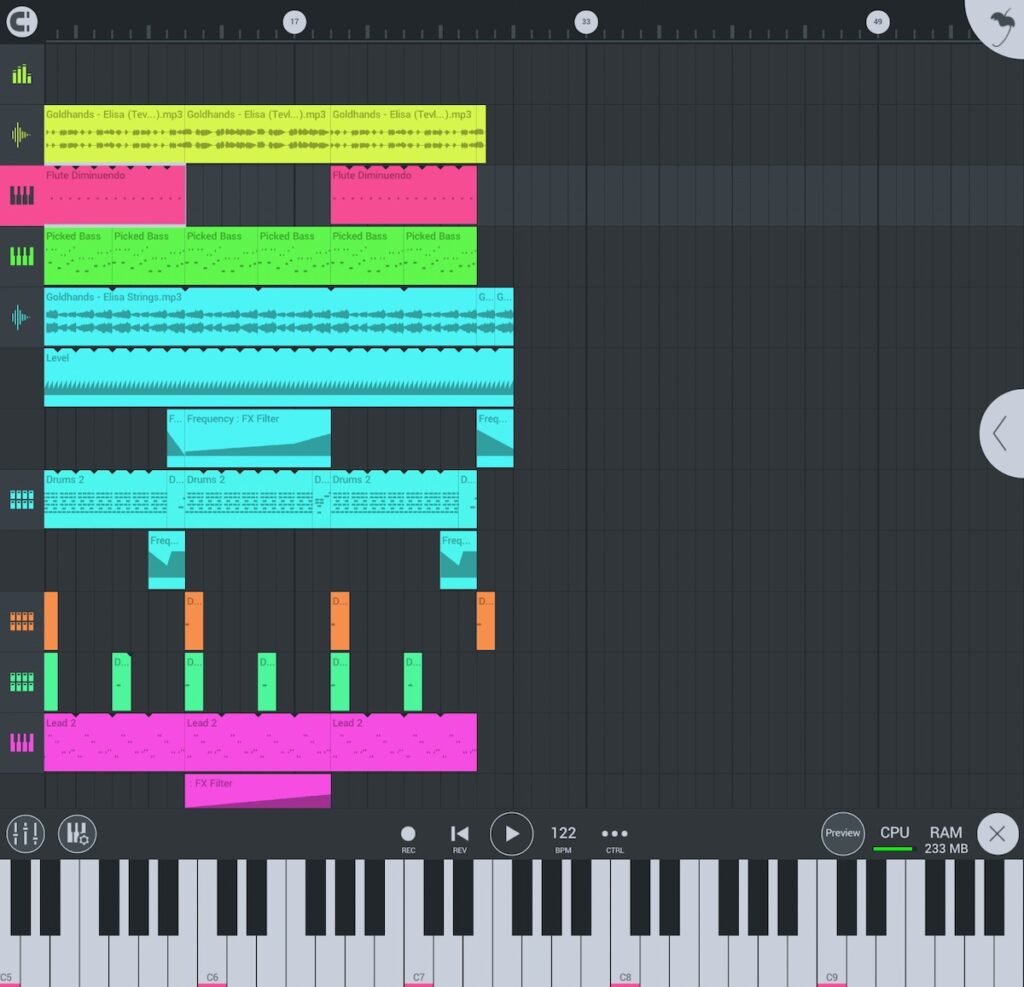1024x987 pixels.
Task: Select the cyan Drums 2 step sequencer icon
Action: click(21, 499)
